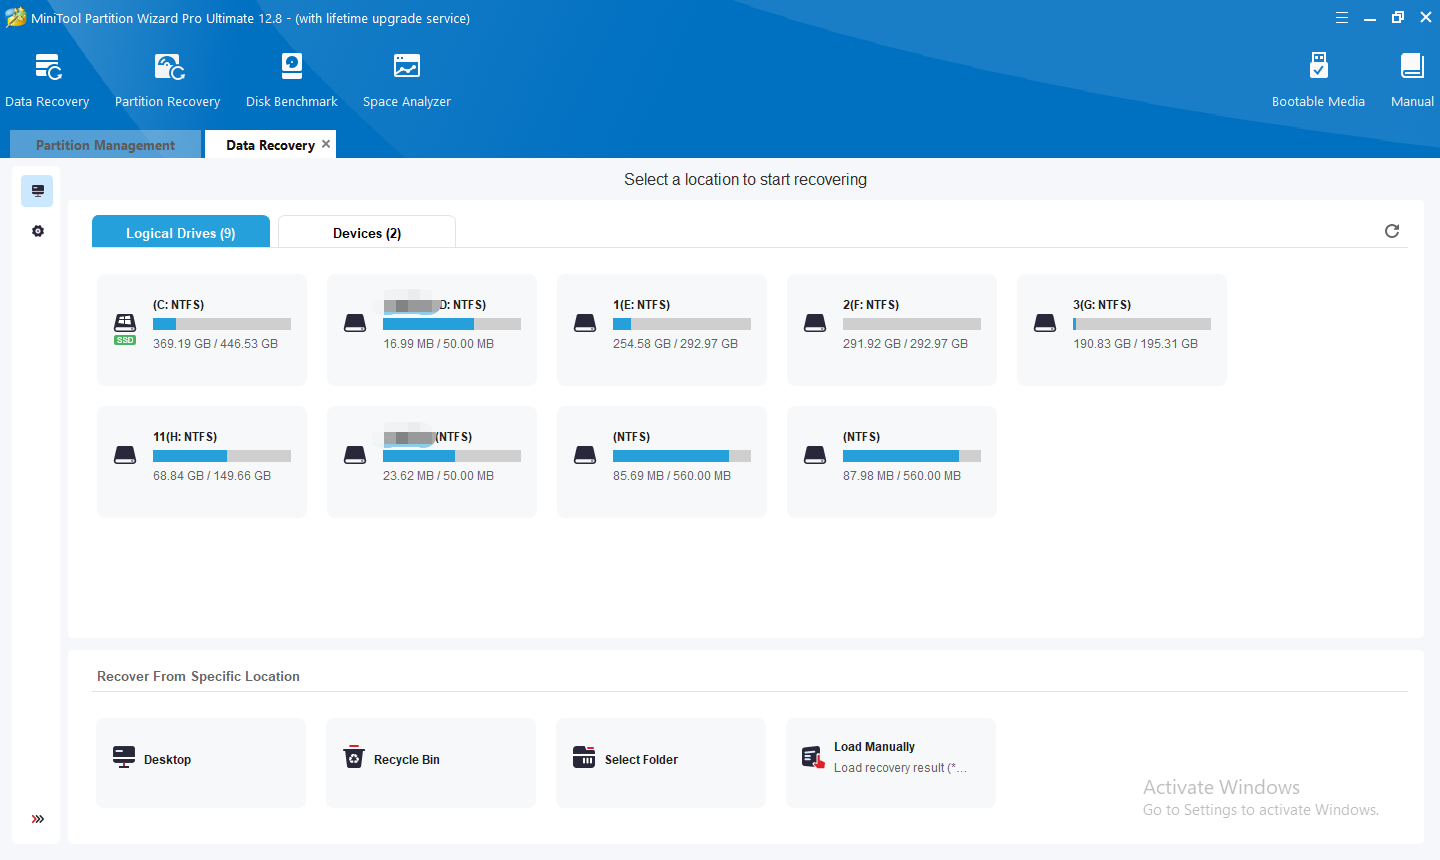Select the Logical Drives (9) tab
1440x860 pixels.
[x=181, y=233]
